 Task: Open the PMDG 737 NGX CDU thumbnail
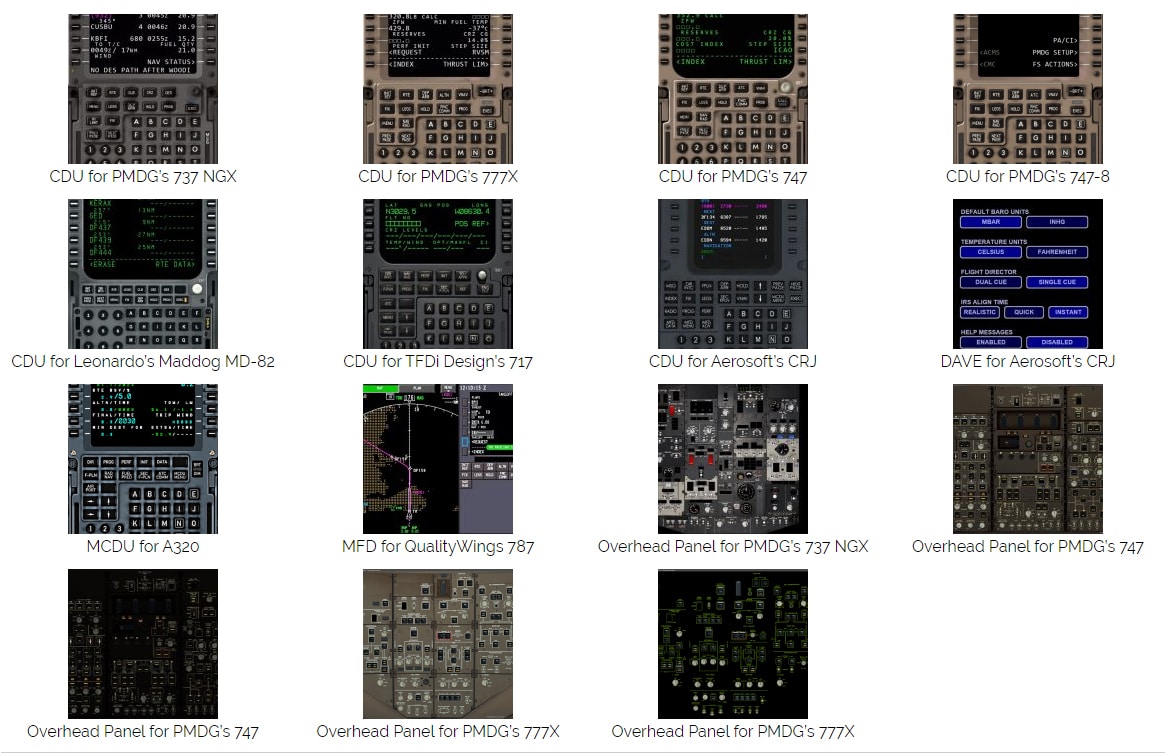click(142, 89)
